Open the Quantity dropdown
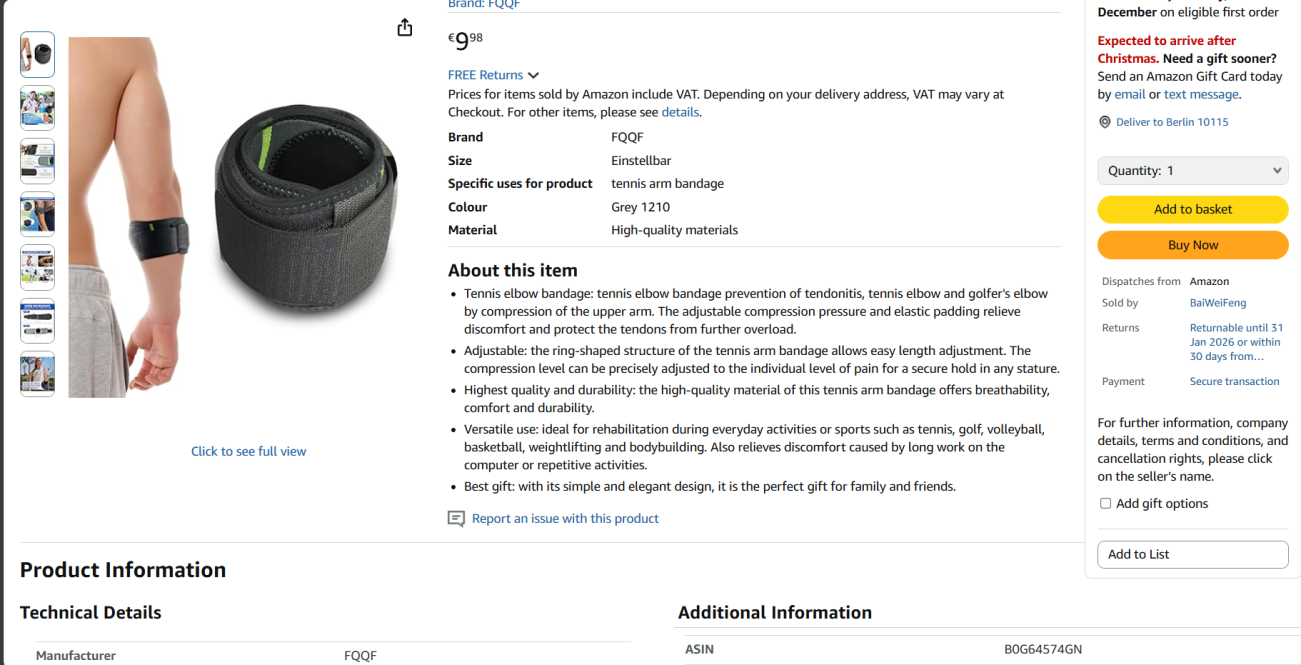Viewport: 1301px width, 665px height. tap(1192, 171)
